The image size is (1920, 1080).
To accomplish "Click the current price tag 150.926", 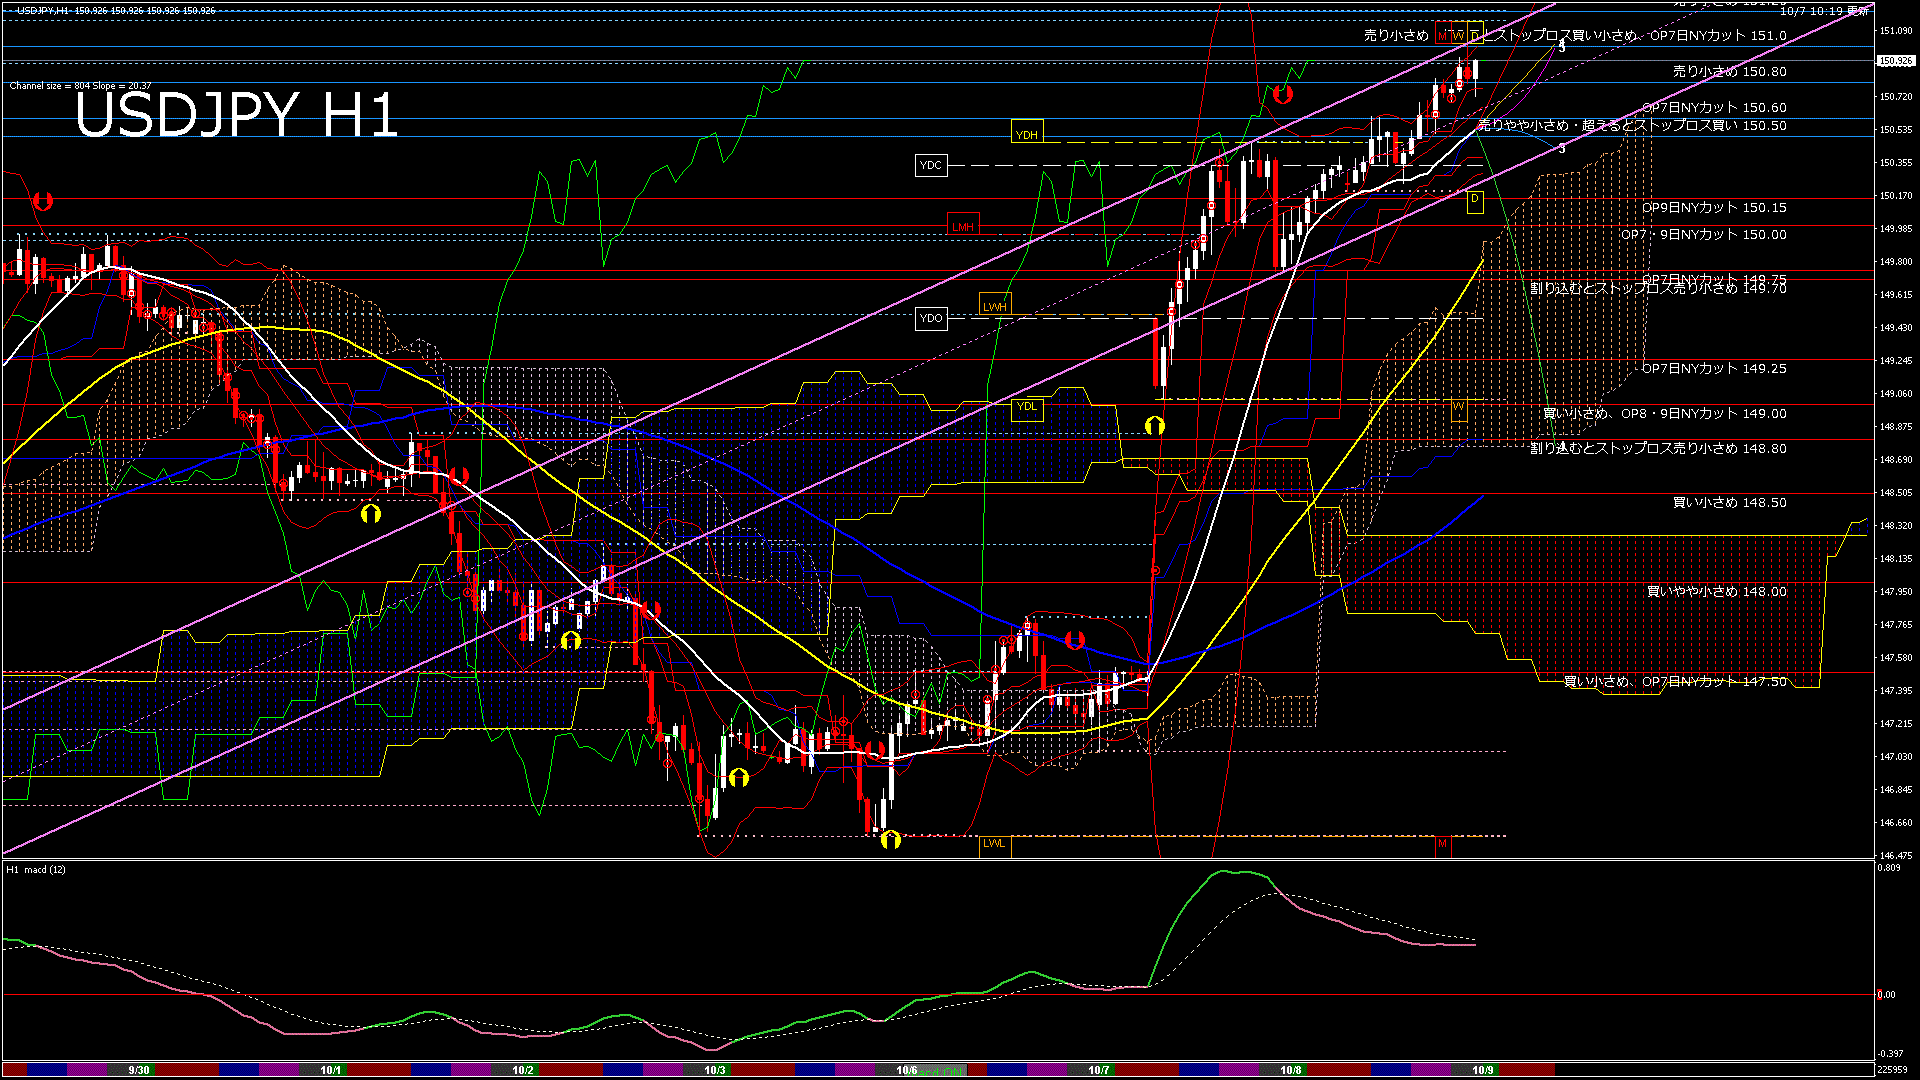I will (1895, 61).
